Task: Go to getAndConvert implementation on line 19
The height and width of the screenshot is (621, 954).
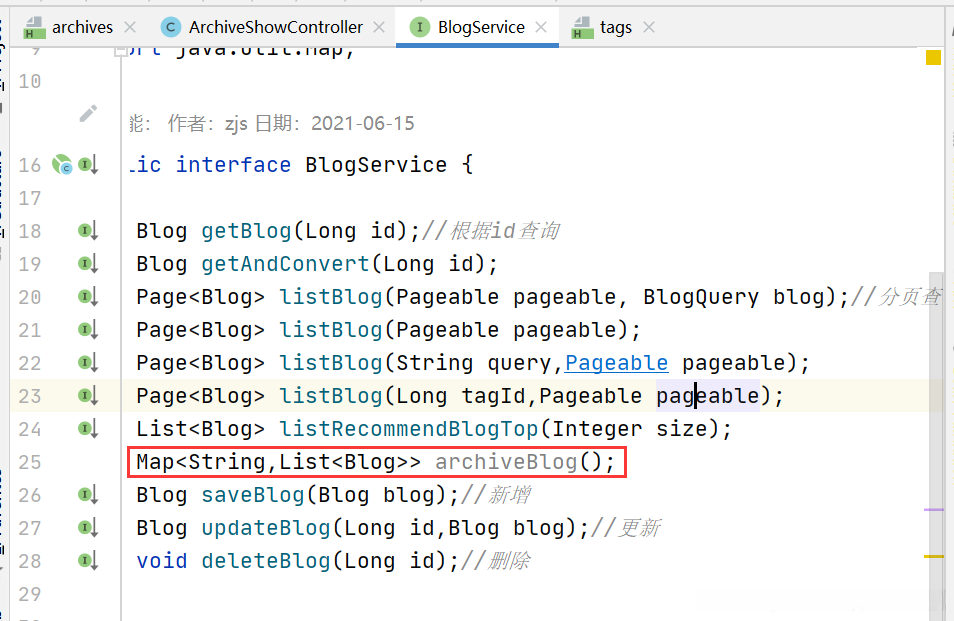Action: 88,263
